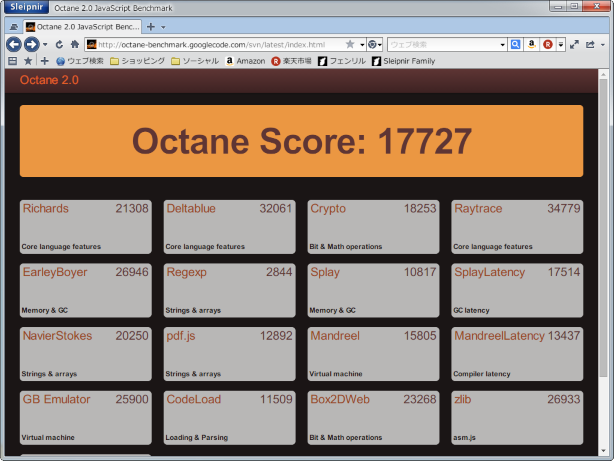Click the Octane 2.0 header link
The image size is (614, 461).
tap(49, 80)
